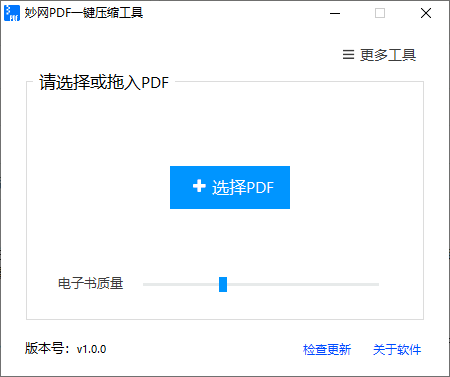The image size is (450, 377).
Task: Close the 妙网PDF一键压缩工具 window
Action: point(426,13)
